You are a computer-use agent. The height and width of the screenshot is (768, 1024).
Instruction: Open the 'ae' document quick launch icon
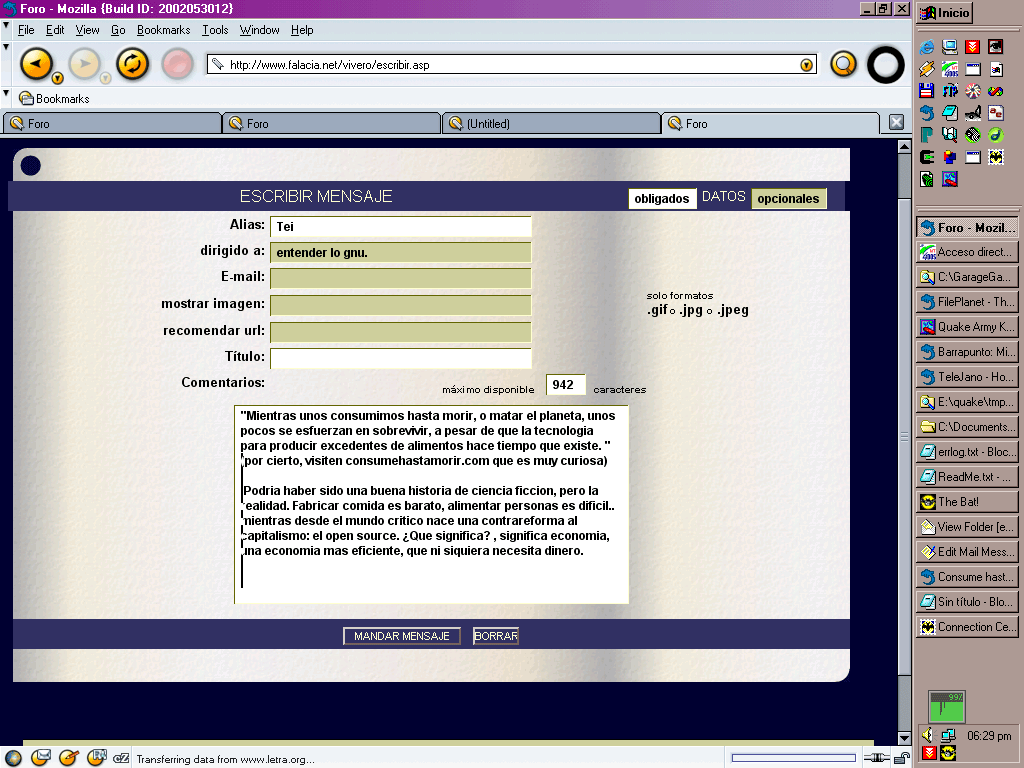tap(996, 113)
